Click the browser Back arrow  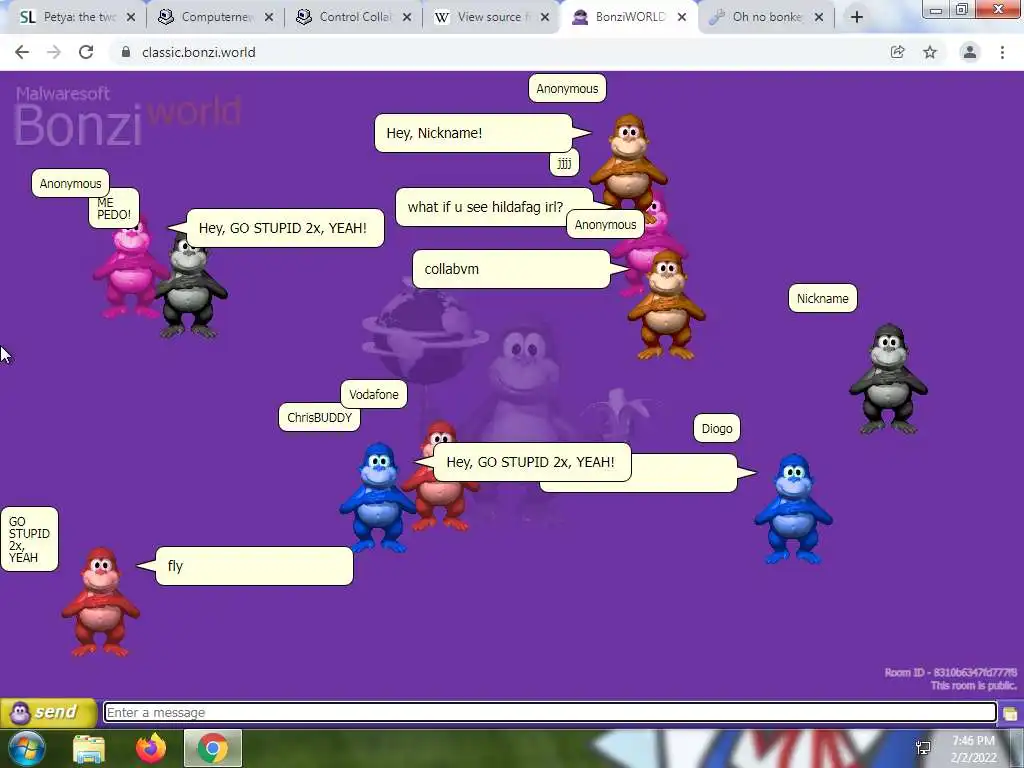click(22, 52)
